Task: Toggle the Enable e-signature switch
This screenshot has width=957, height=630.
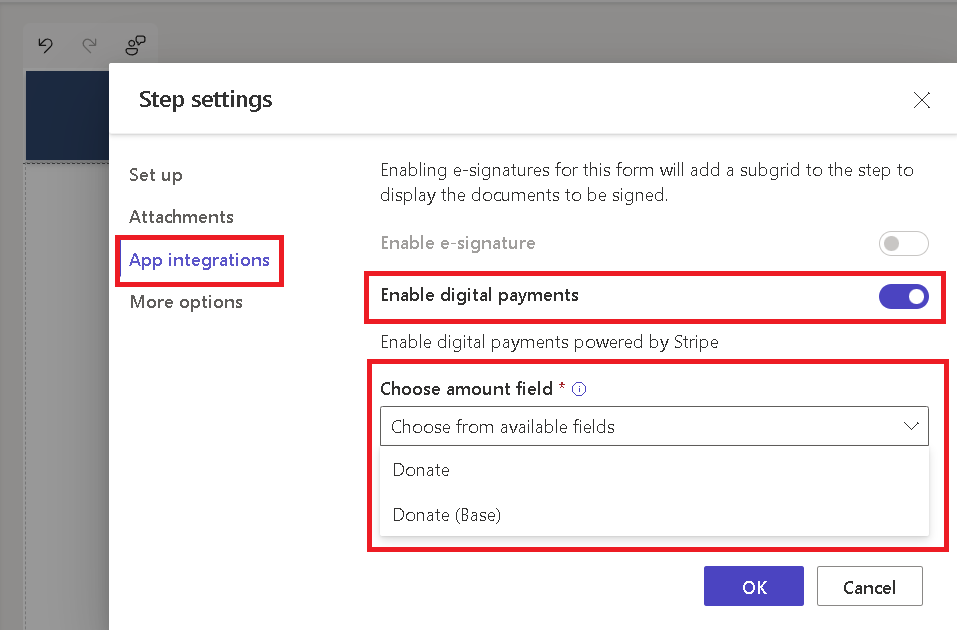Action: 903,243
